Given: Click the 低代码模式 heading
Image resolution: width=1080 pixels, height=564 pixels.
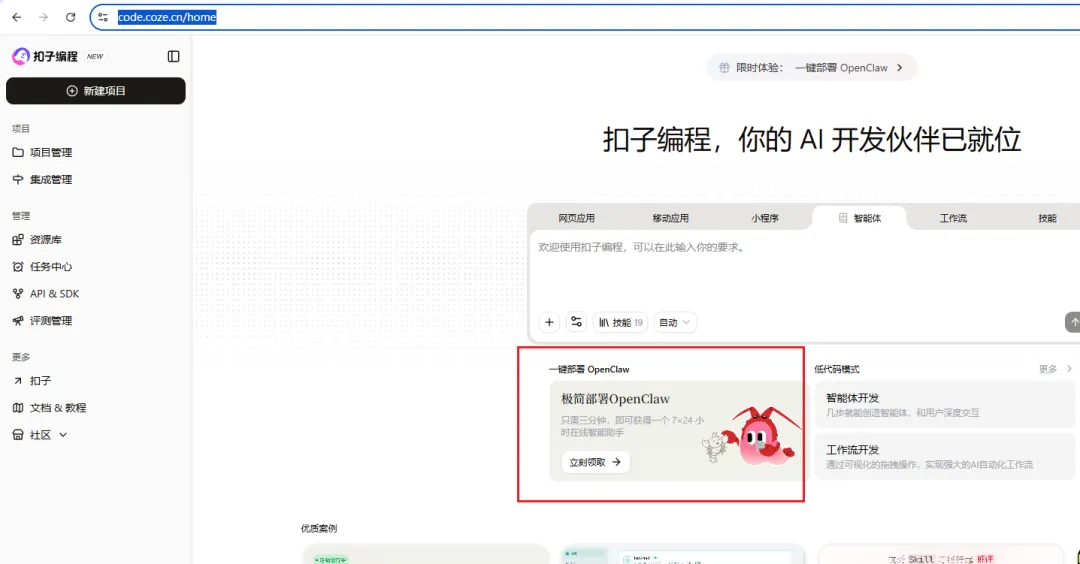Looking at the screenshot, I should pyautogui.click(x=836, y=369).
